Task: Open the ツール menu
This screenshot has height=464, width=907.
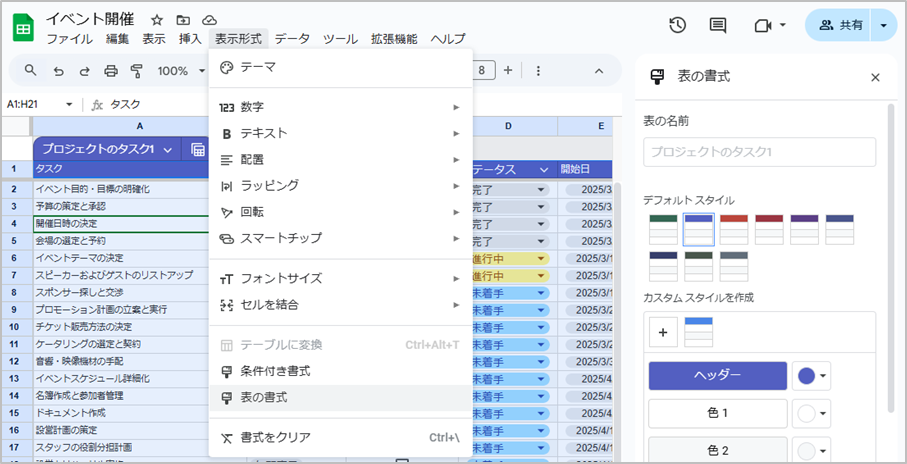Action: tap(340, 39)
